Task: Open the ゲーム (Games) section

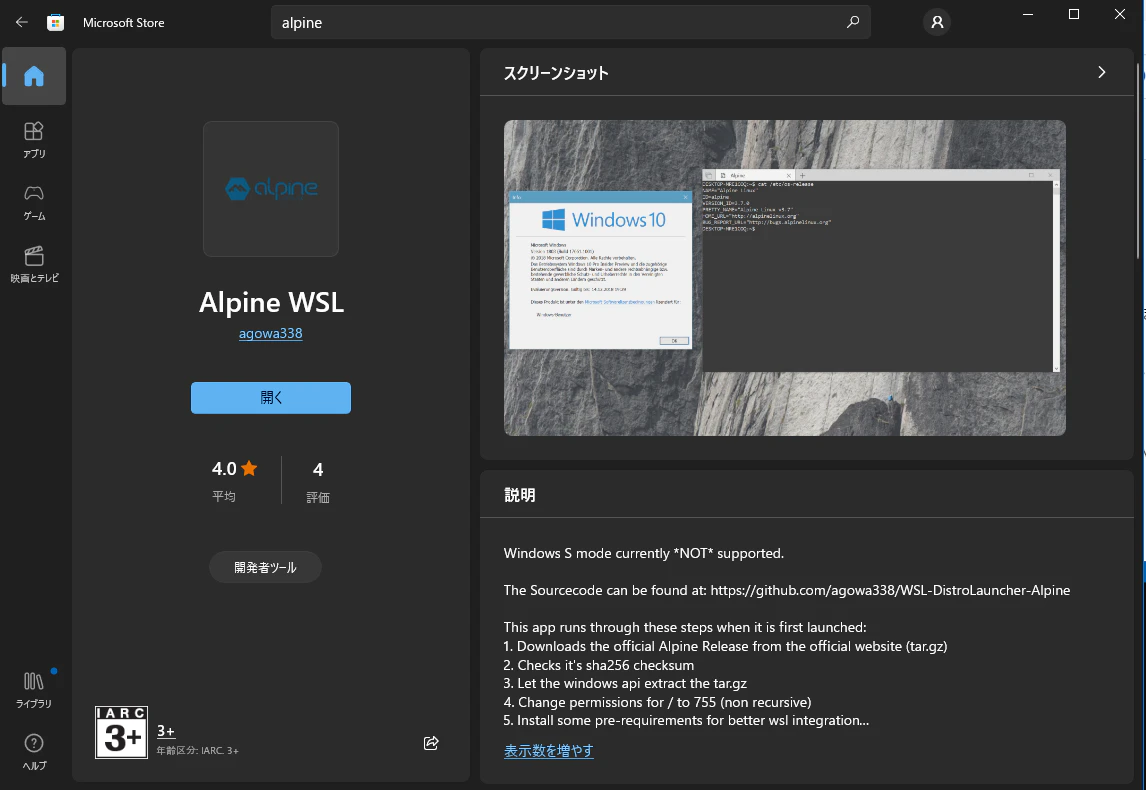Action: coord(34,202)
